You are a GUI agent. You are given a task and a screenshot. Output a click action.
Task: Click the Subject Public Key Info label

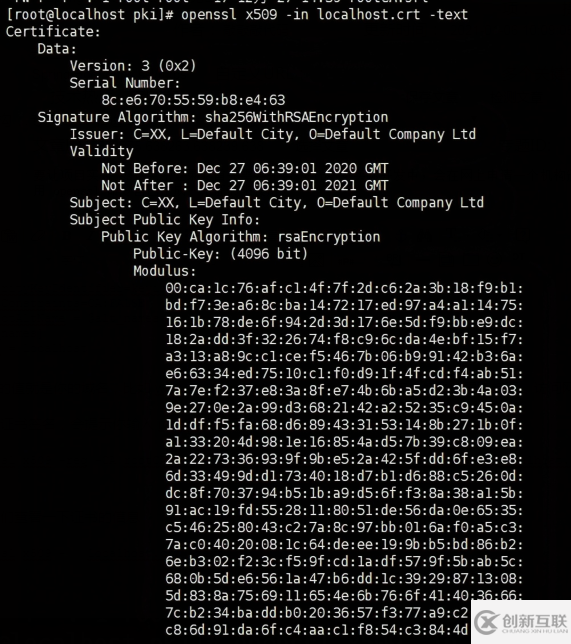[x=165, y=220]
